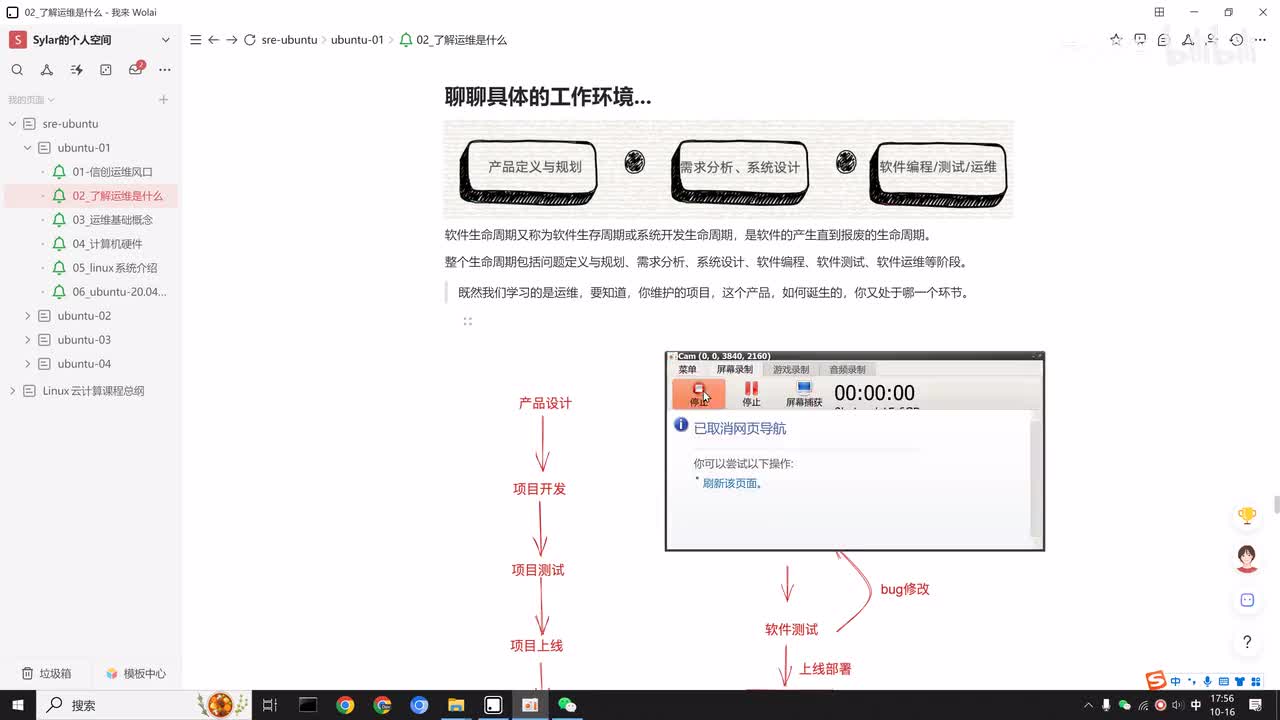The image size is (1280, 720).
Task: Start presentation mode icon
Action: [x=1140, y=40]
